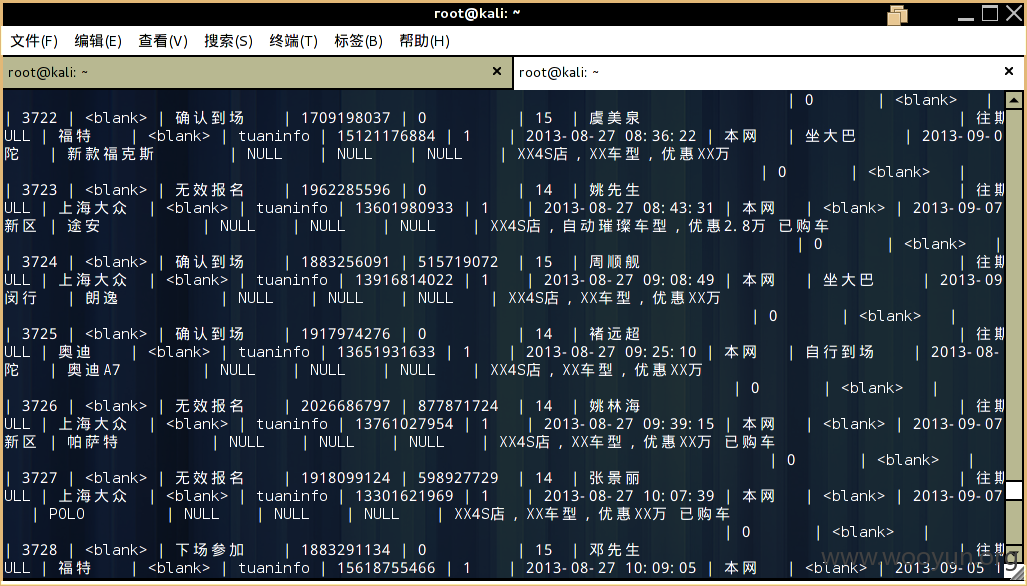Click phone number 15618755466
Screen dimensions: 1027x586
(x=386, y=568)
